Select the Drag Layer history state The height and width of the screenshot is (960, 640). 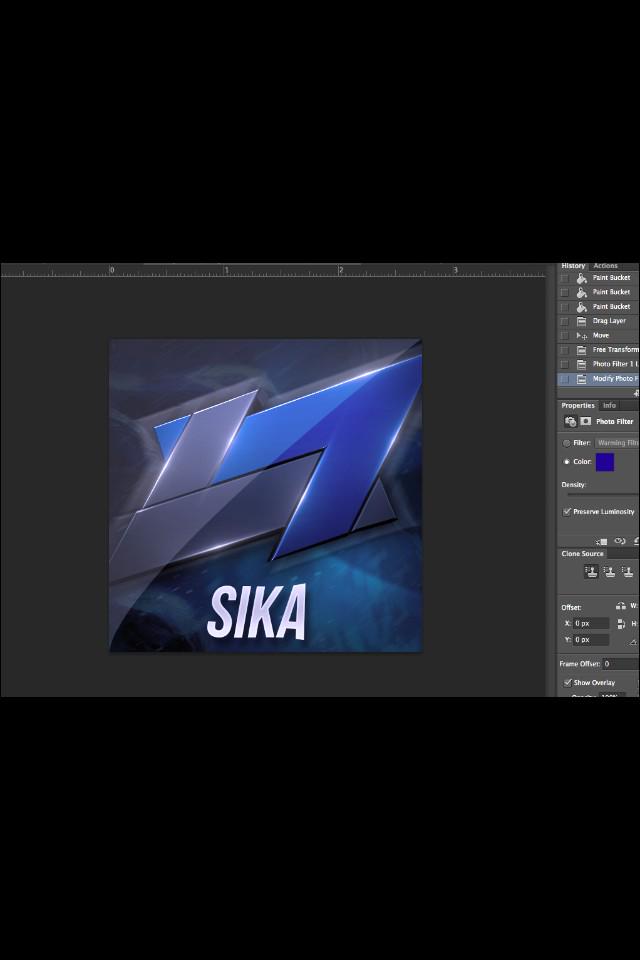point(598,321)
